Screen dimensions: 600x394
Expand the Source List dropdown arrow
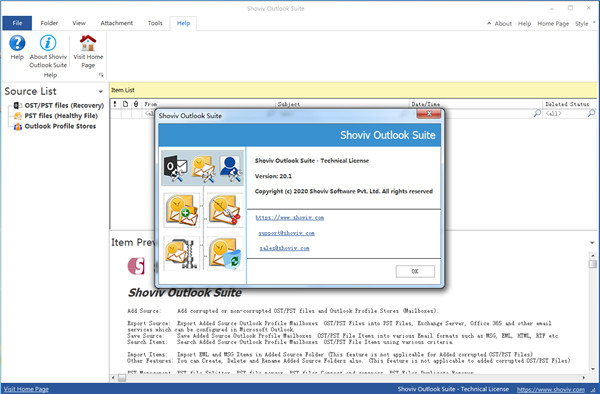[x=101, y=92]
